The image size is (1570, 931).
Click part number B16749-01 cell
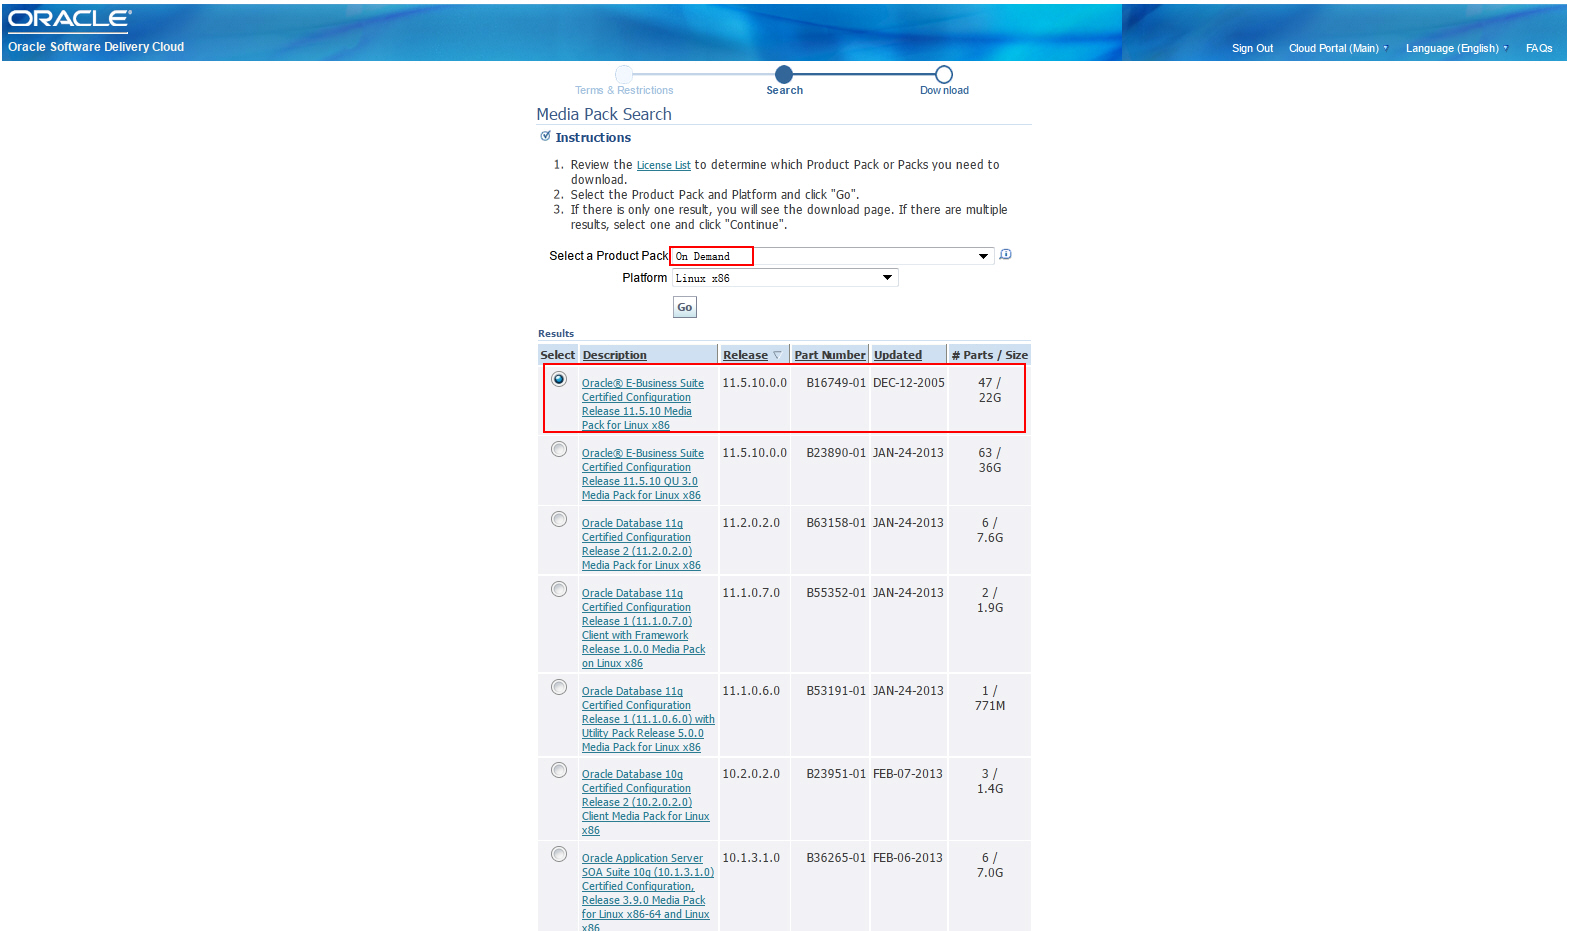(836, 383)
